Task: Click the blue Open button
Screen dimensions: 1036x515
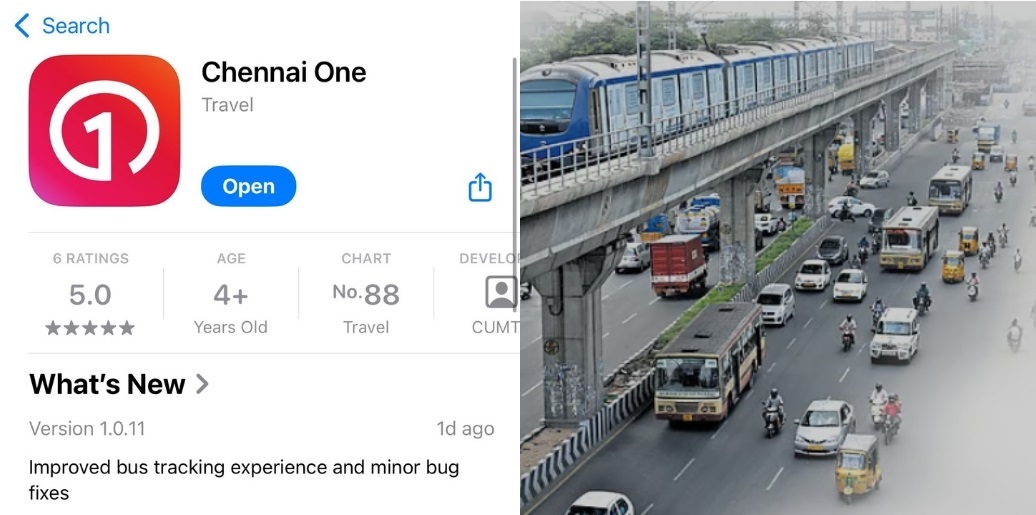Action: pos(248,186)
